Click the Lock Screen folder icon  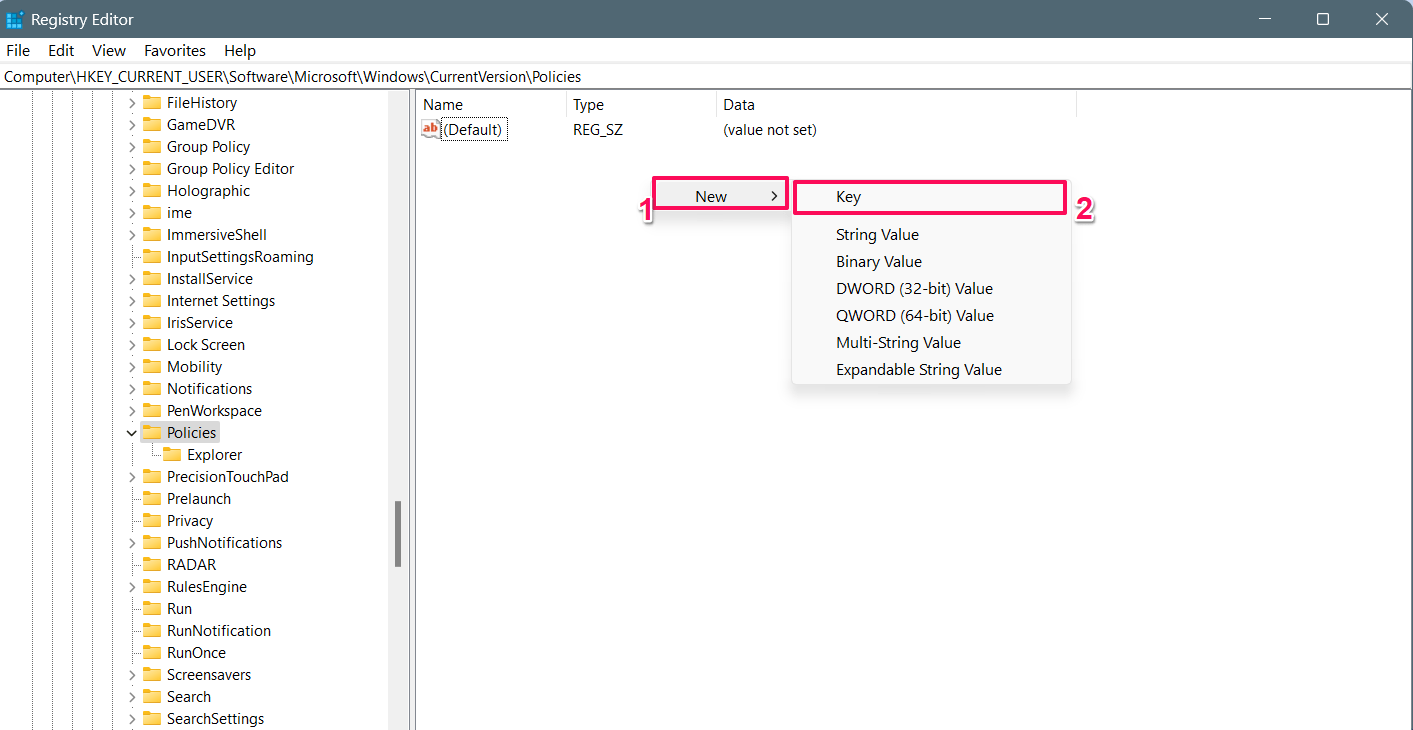[152, 344]
